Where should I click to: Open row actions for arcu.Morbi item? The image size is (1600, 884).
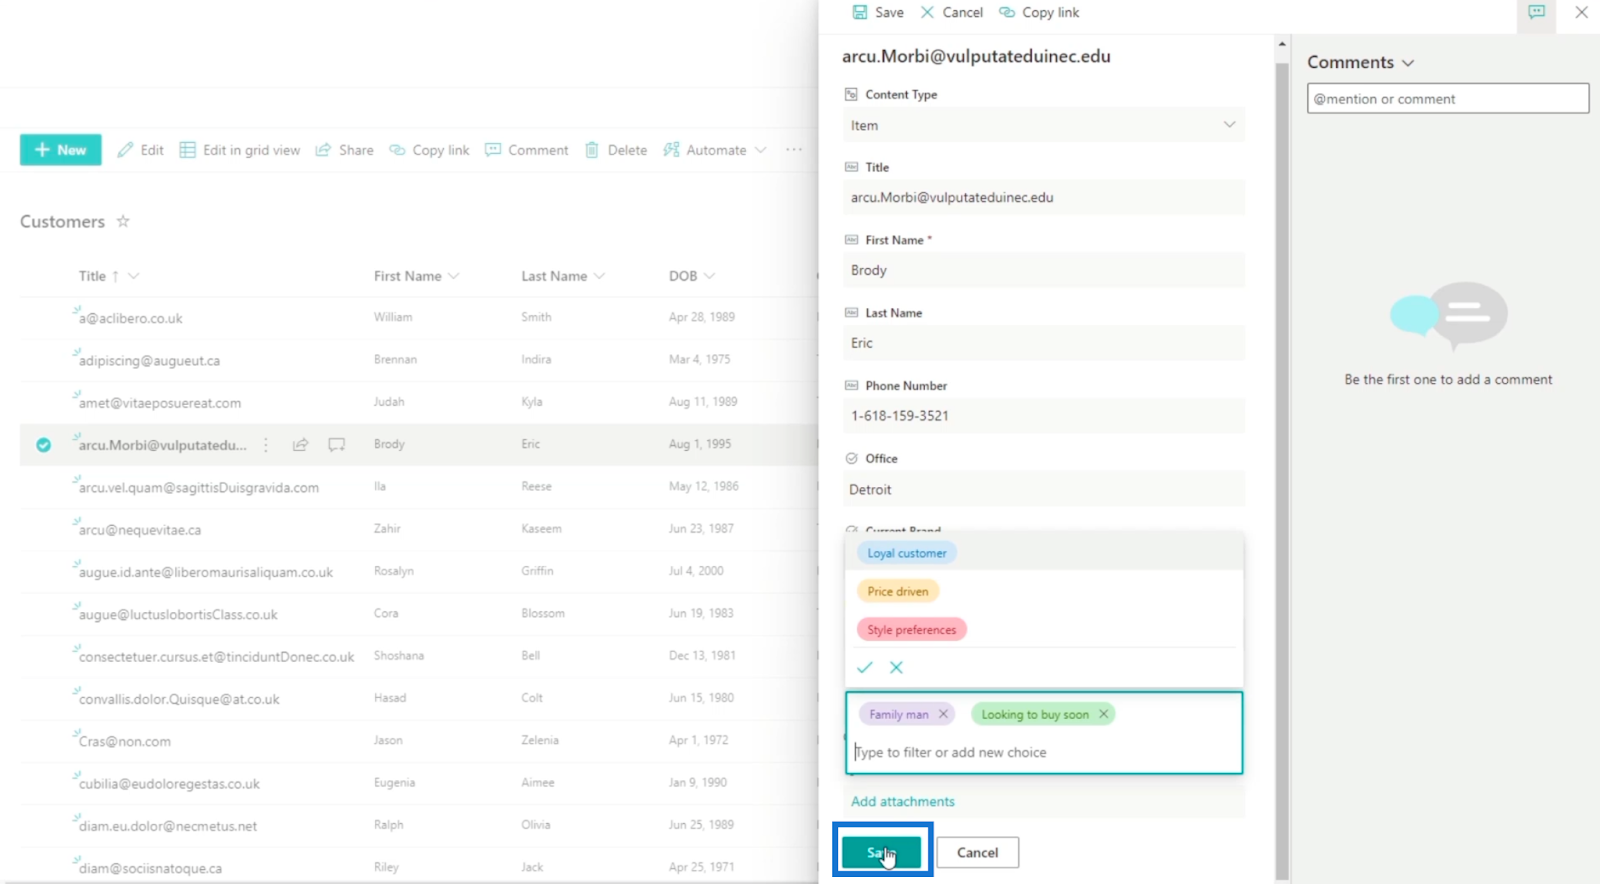[x=266, y=445]
